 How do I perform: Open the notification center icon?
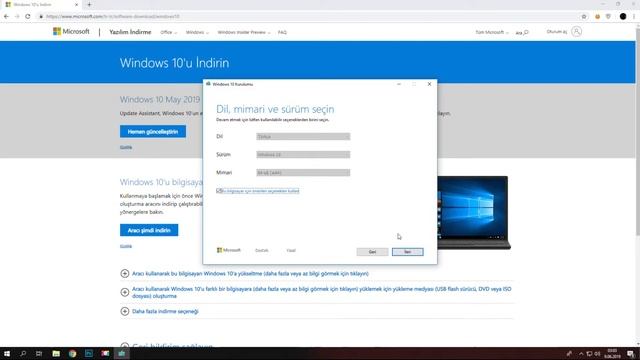coord(631,353)
